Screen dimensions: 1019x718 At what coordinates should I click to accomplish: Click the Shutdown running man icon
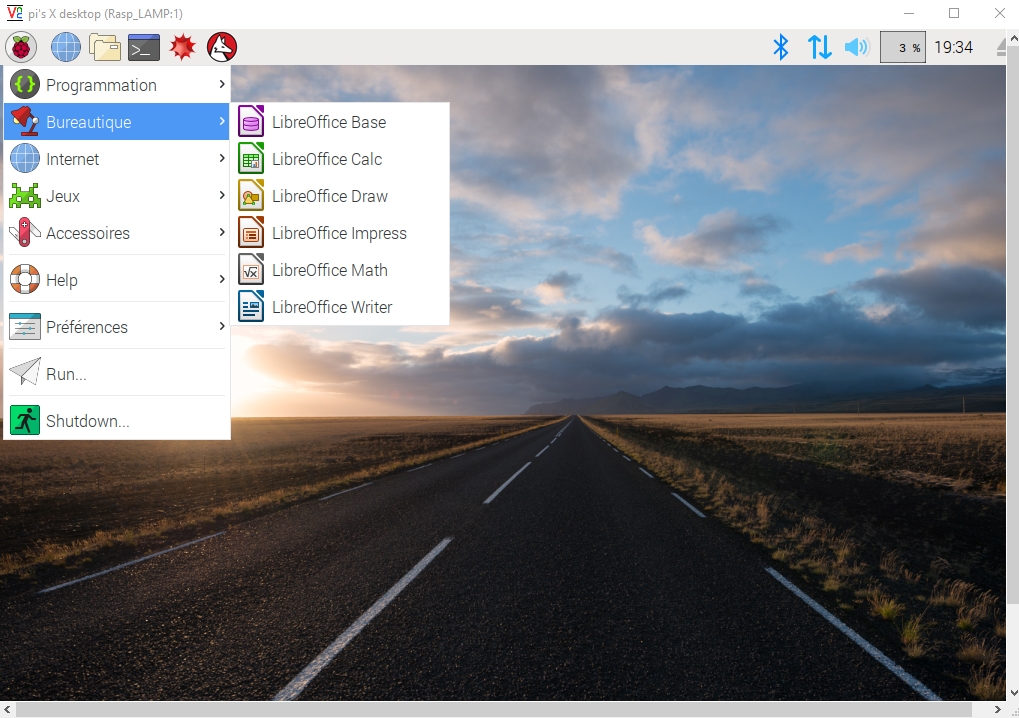[x=25, y=420]
